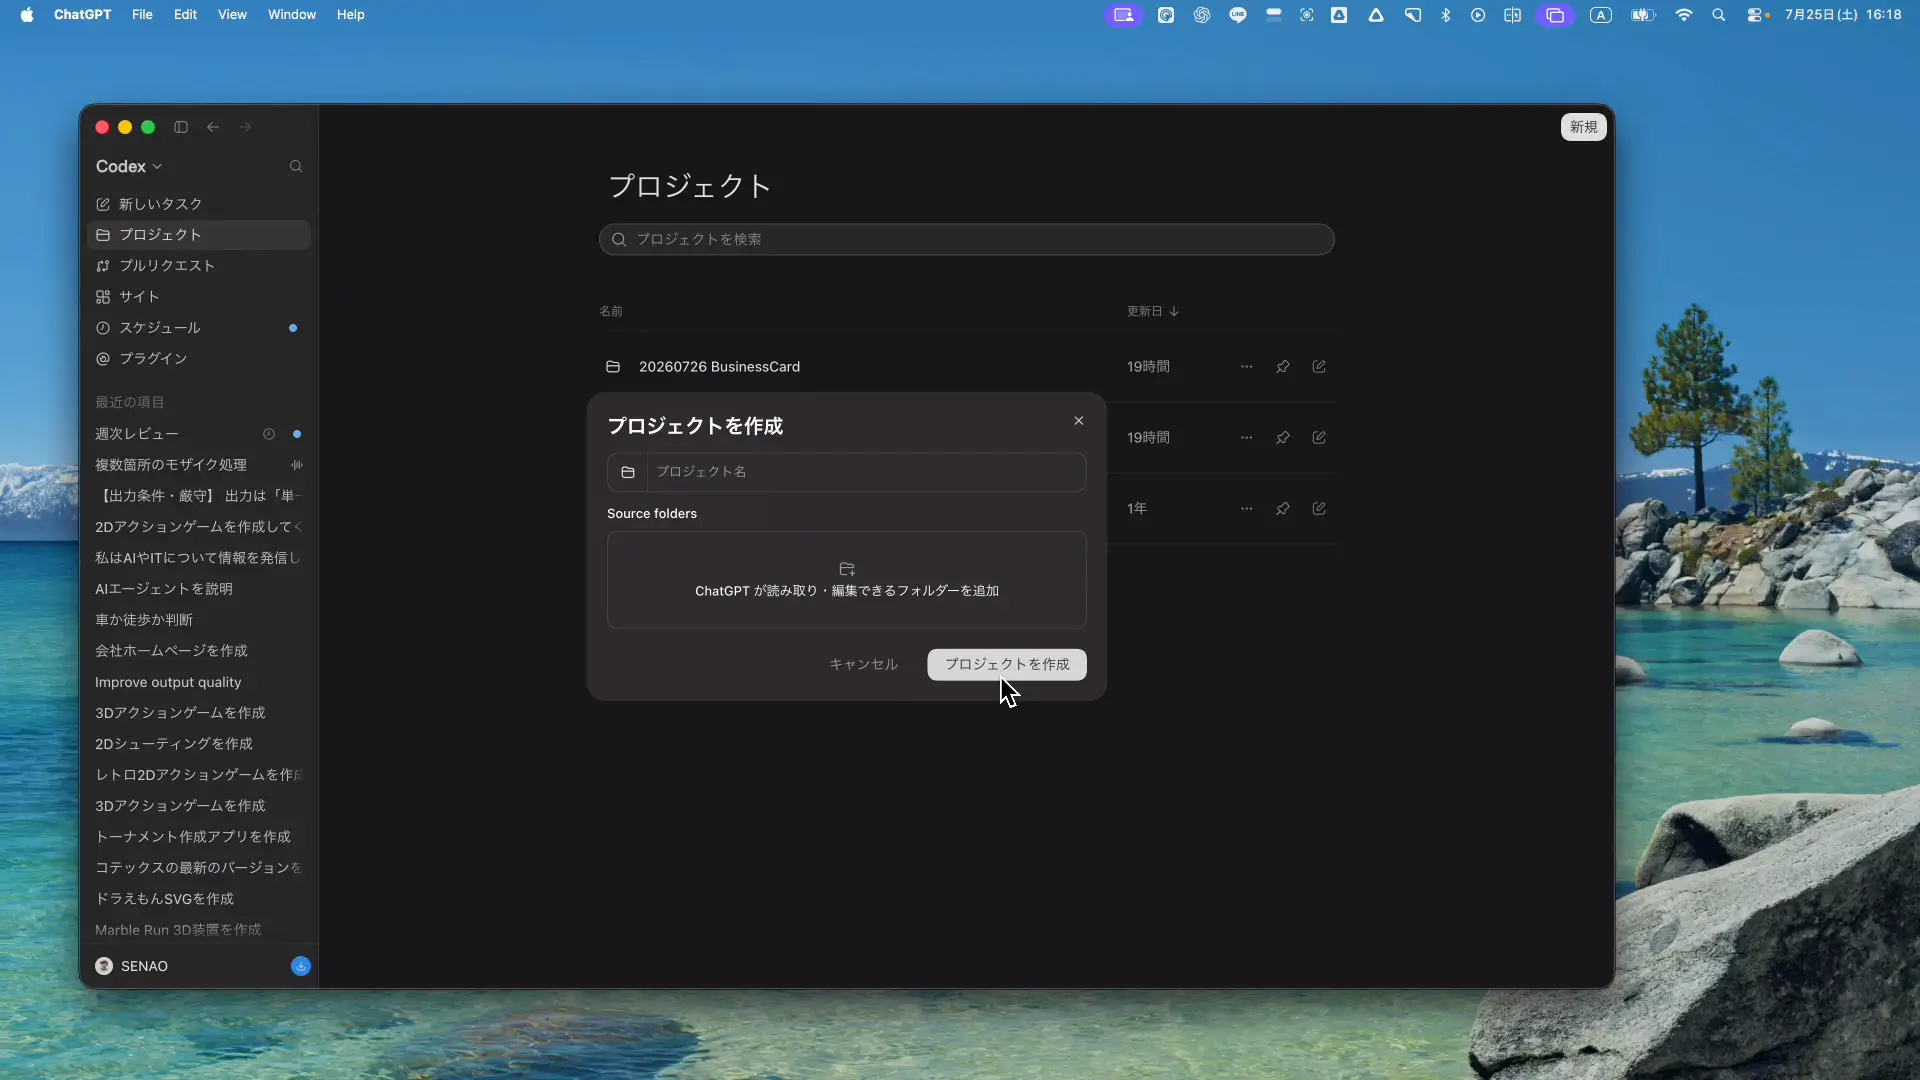The image size is (1920, 1080).
Task: Add a source folder ChatGPT can edit
Action: [846, 580]
